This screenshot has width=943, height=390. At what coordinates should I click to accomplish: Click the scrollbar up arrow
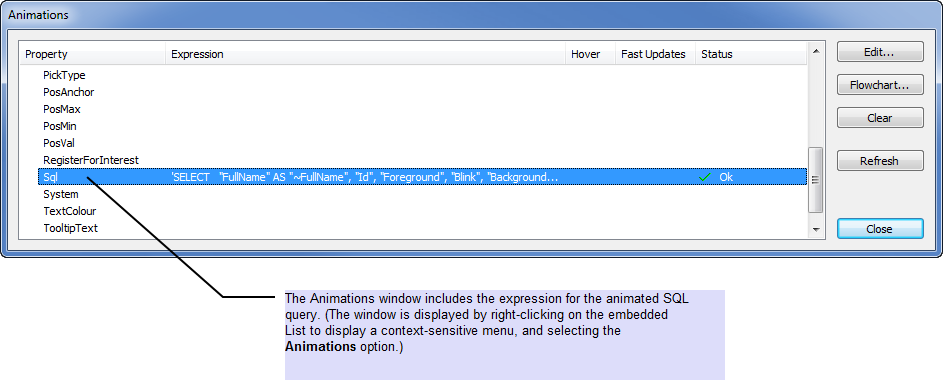(816, 51)
